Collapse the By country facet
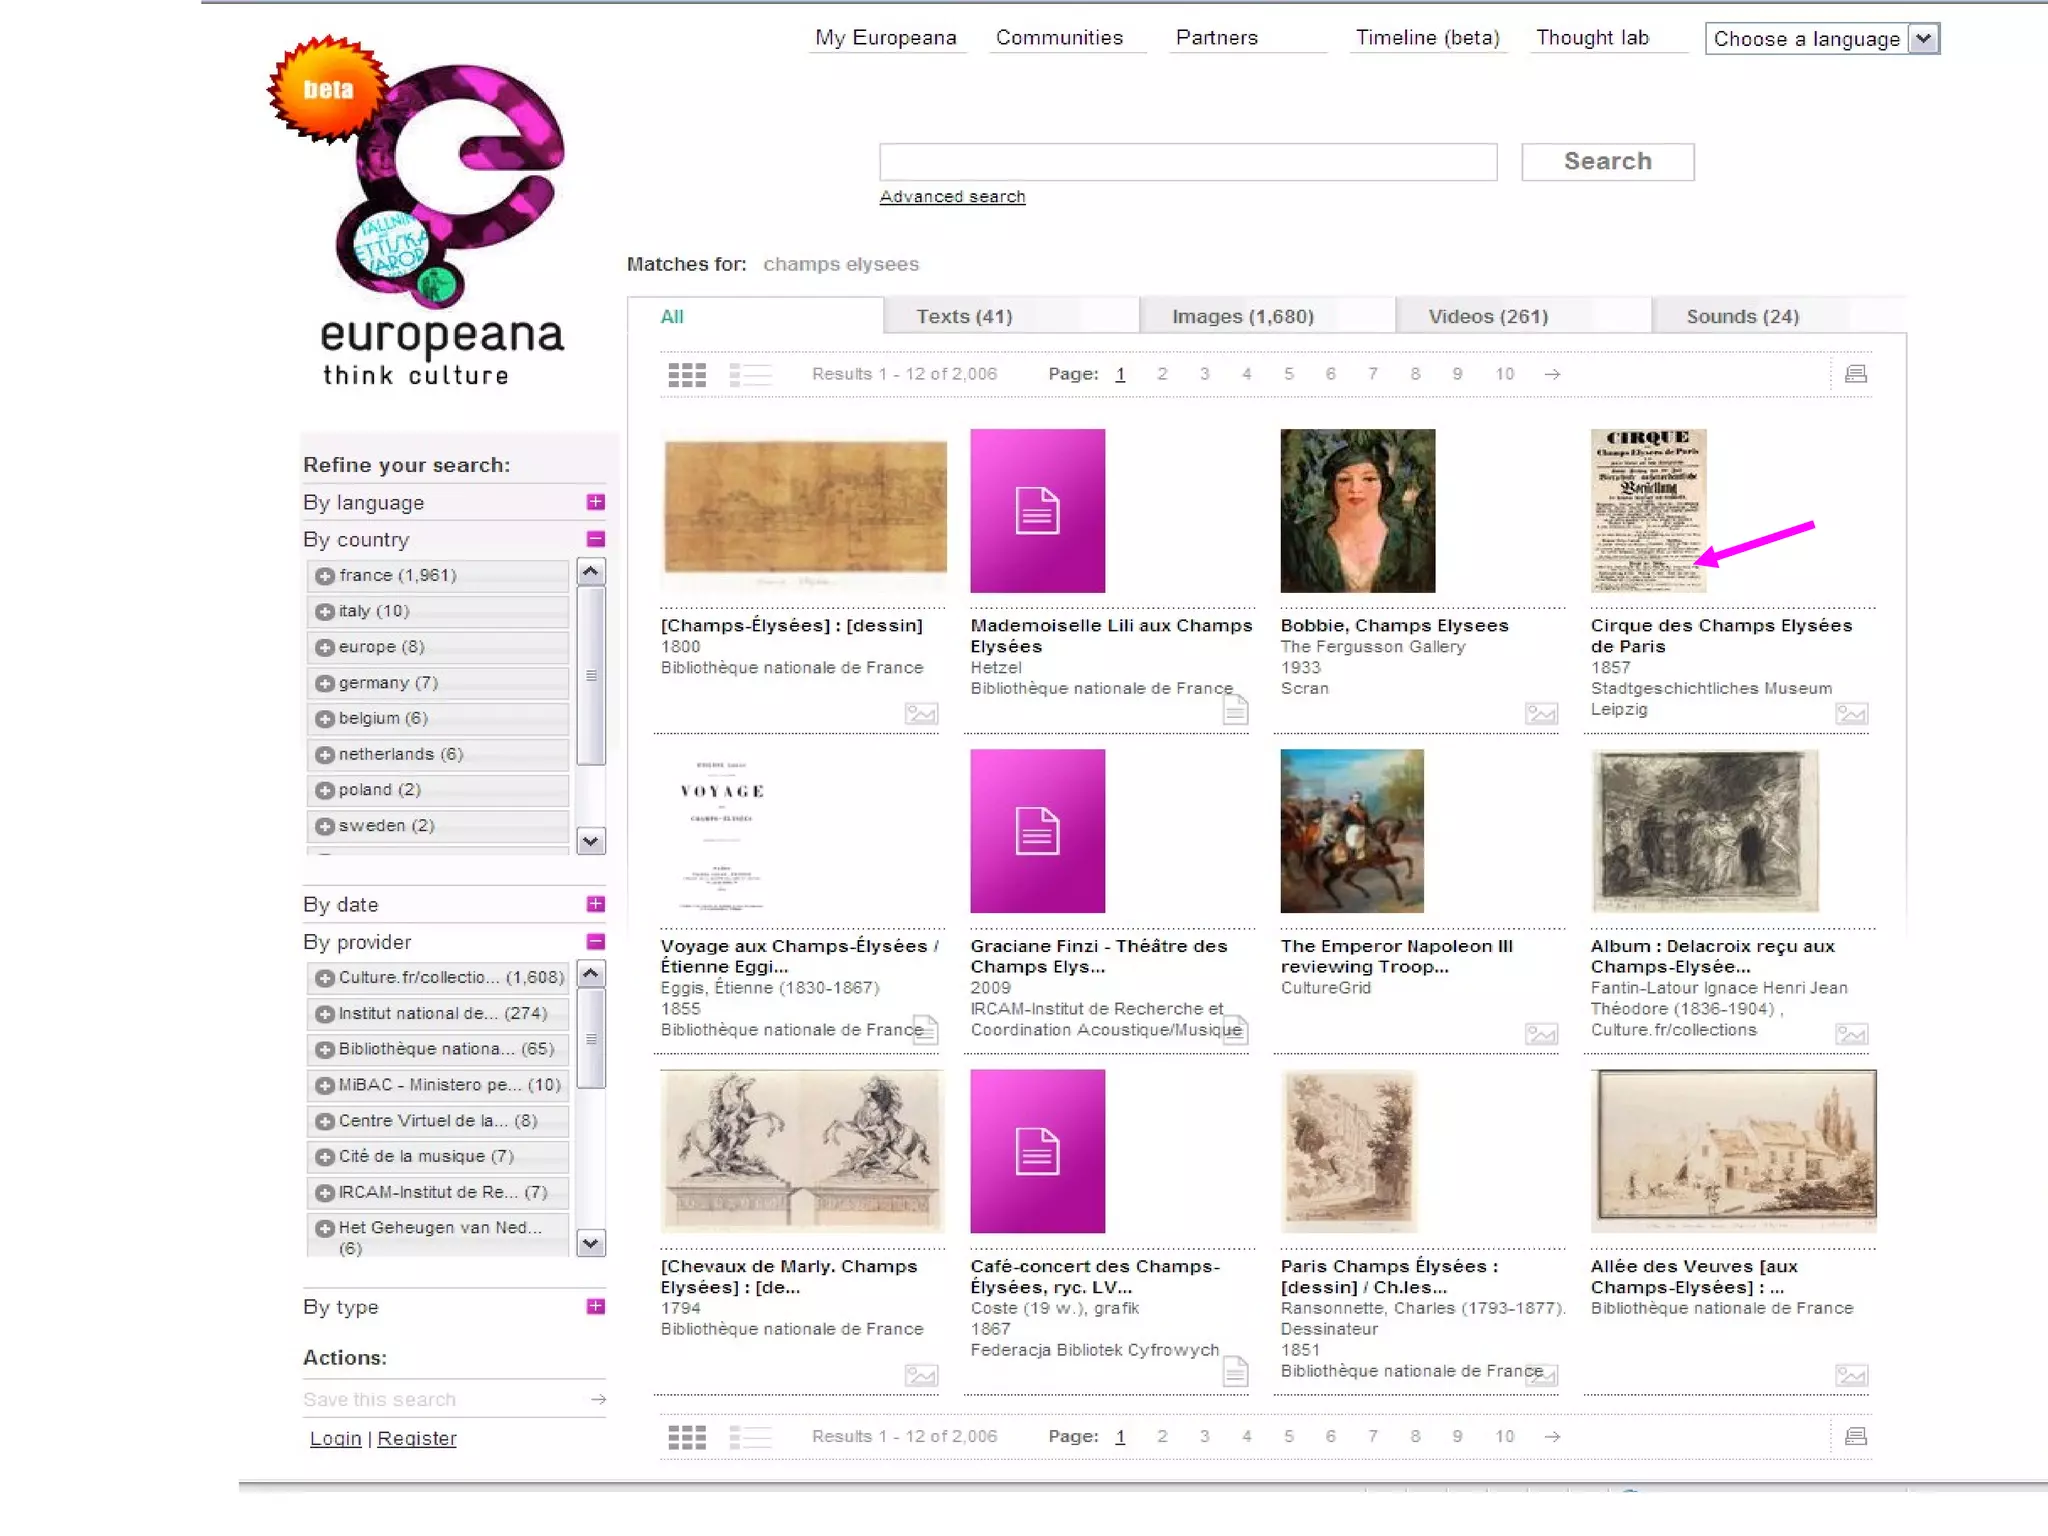 pos(595,540)
